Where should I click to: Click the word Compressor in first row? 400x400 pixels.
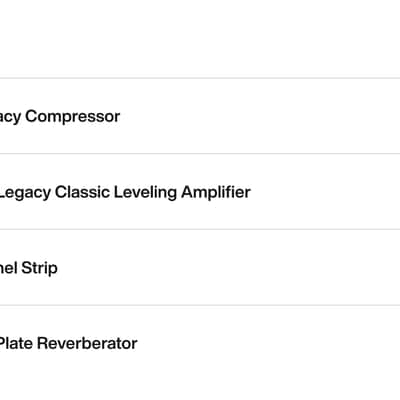click(73, 117)
